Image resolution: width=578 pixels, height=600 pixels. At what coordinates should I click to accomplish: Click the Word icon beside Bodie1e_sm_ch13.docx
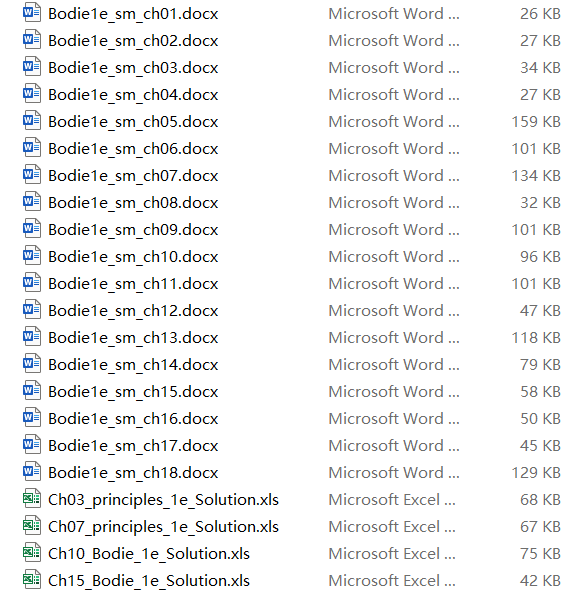32,336
